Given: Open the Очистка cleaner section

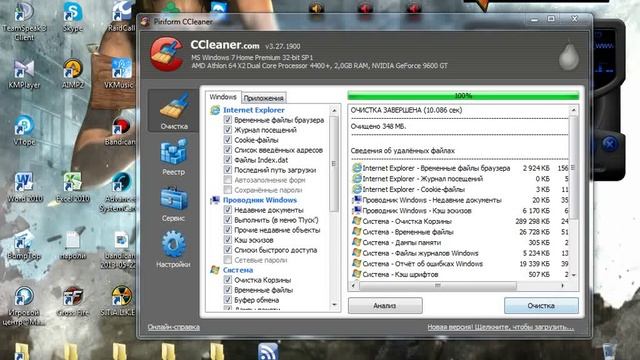Looking at the screenshot, I should [174, 111].
